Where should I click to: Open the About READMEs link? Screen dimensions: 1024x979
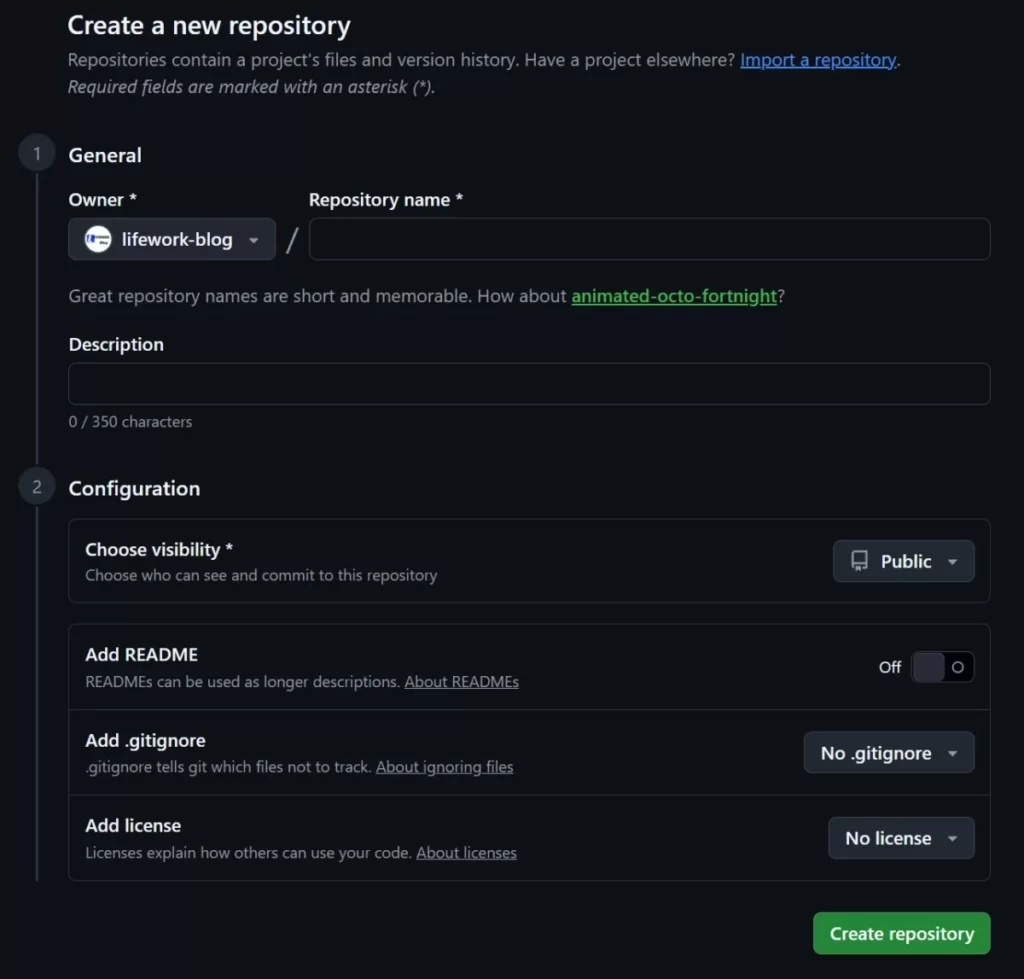pyautogui.click(x=461, y=682)
